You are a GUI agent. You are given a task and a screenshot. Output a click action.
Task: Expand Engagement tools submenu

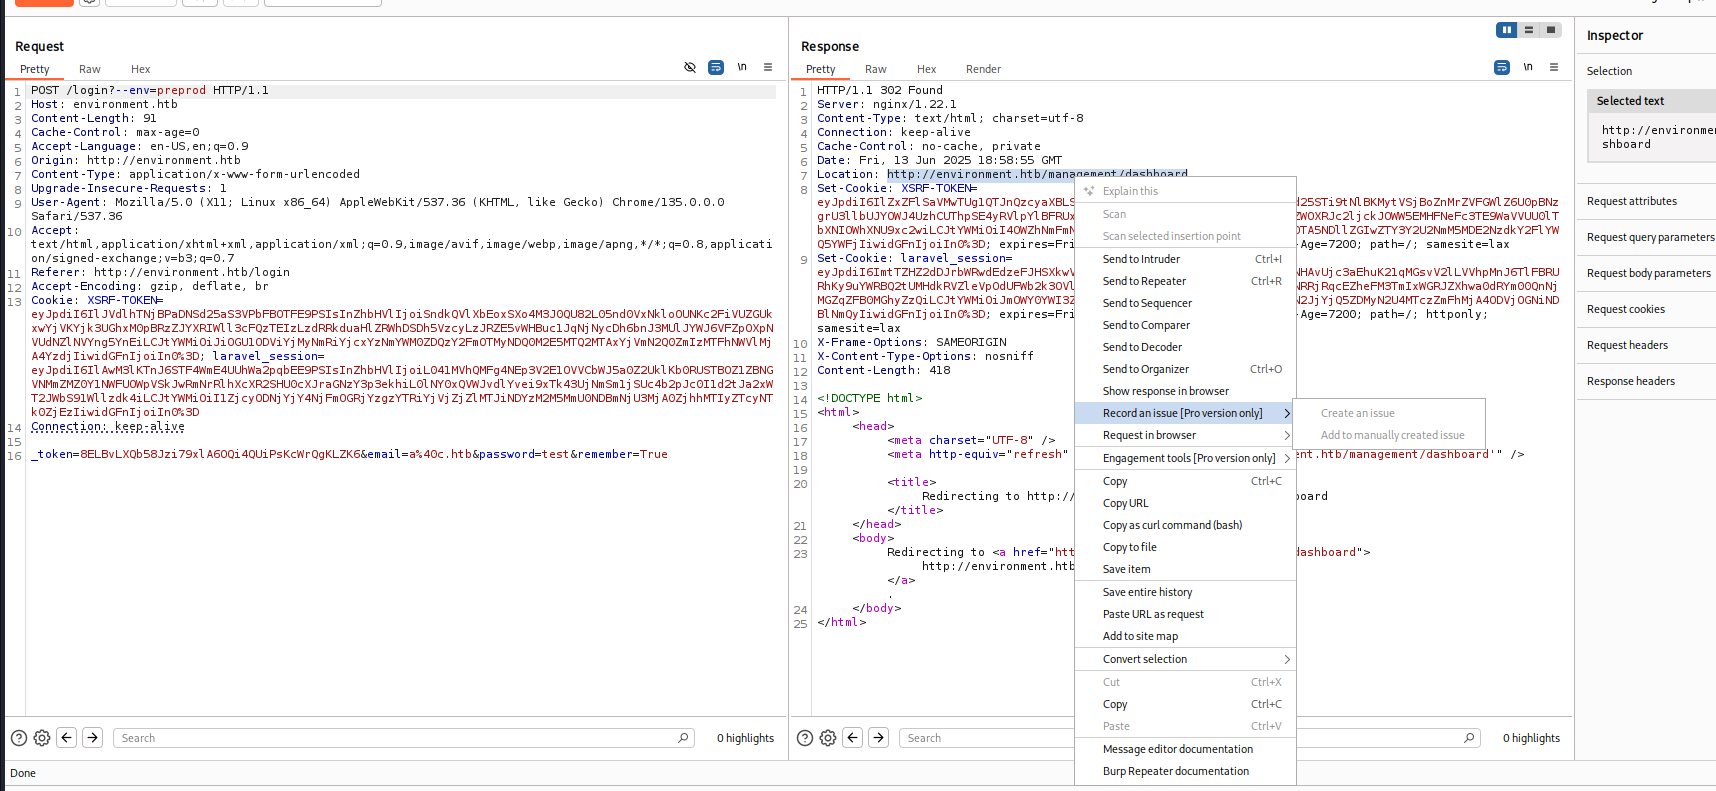(x=1185, y=458)
